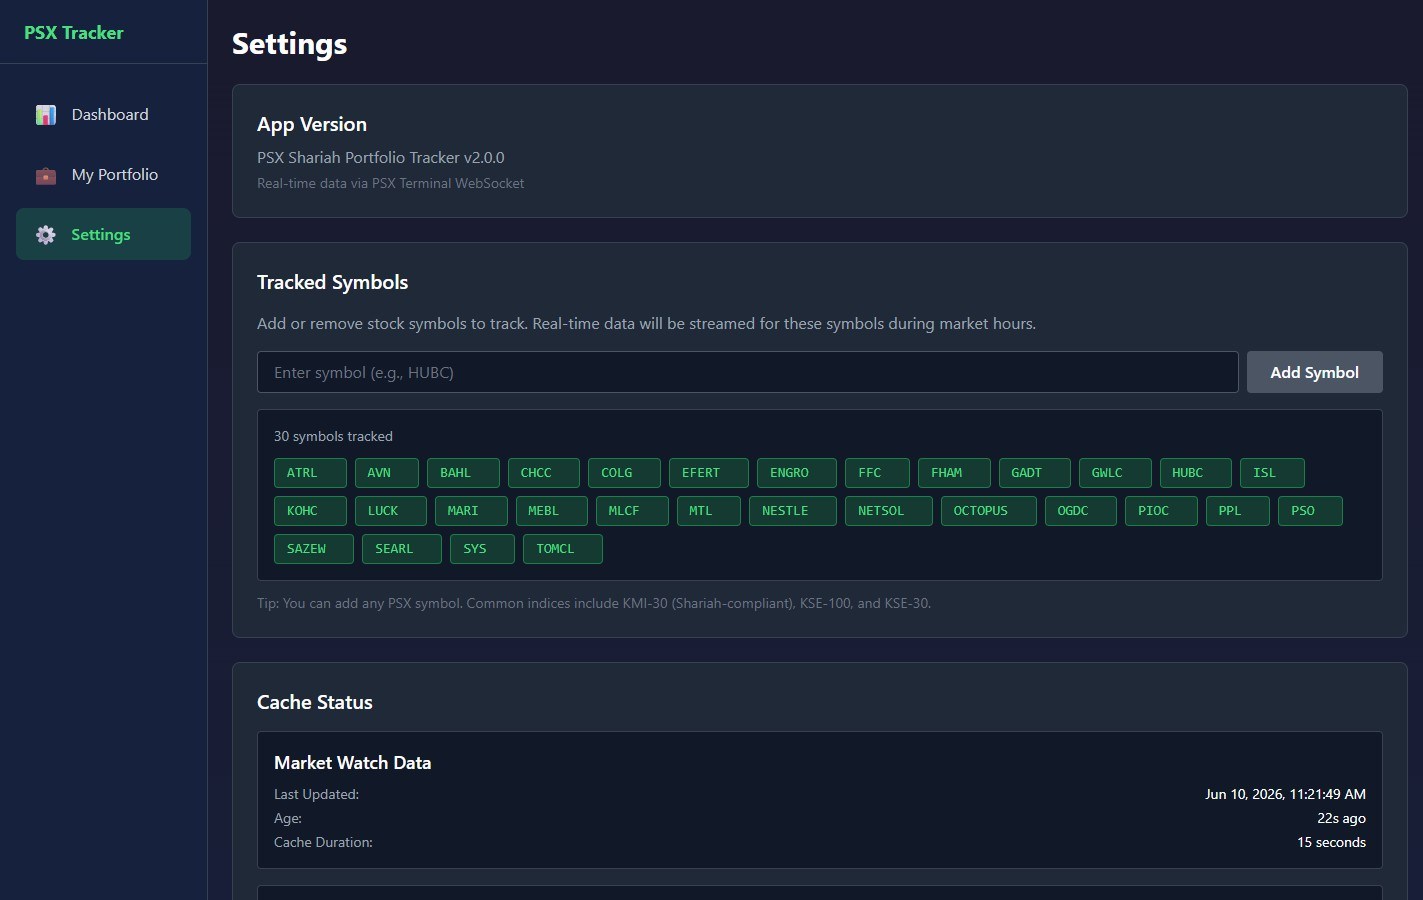Click the COLG symbol tag
Image resolution: width=1423 pixels, height=900 pixels.
tap(624, 473)
